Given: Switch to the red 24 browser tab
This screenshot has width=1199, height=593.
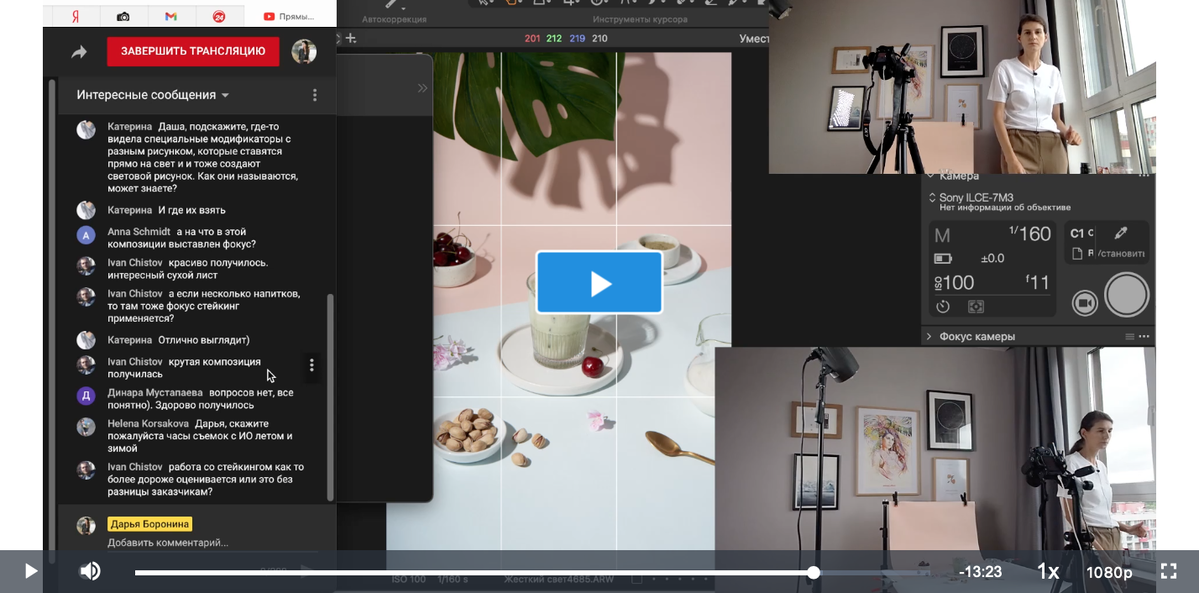Looking at the screenshot, I should 219,16.
